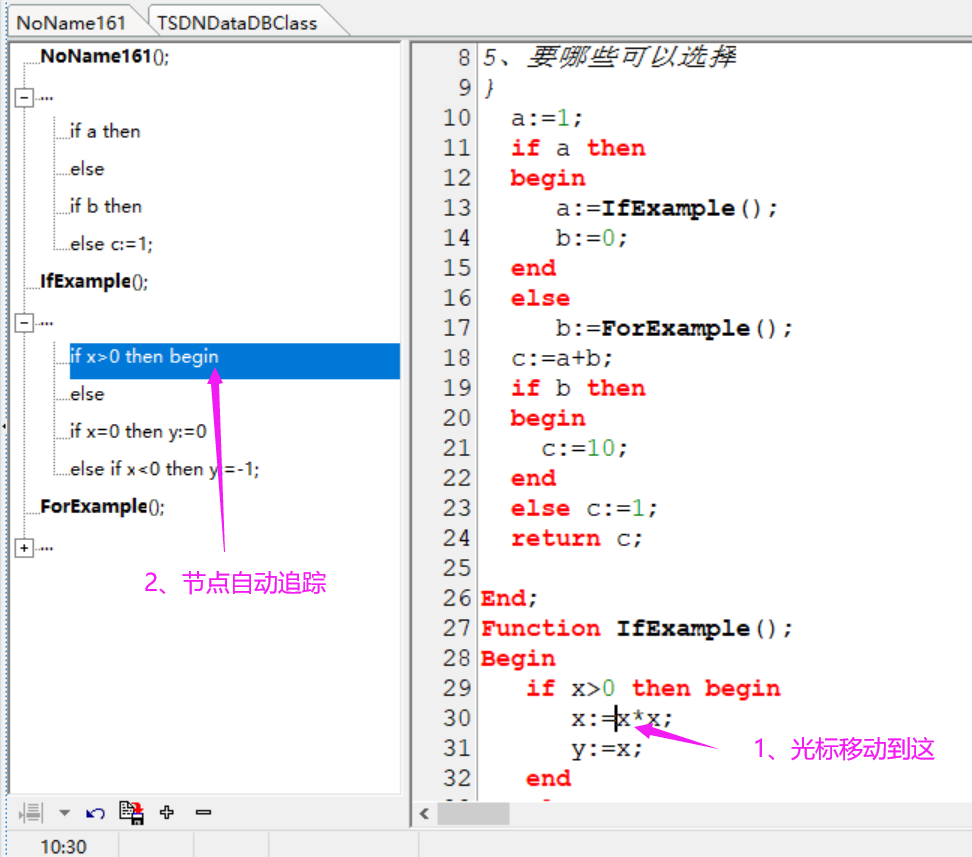Screen dimensions: 972x857
Task: Click the indent/sync lines icon in tree toolbar
Action: pyautogui.click(x=30, y=812)
